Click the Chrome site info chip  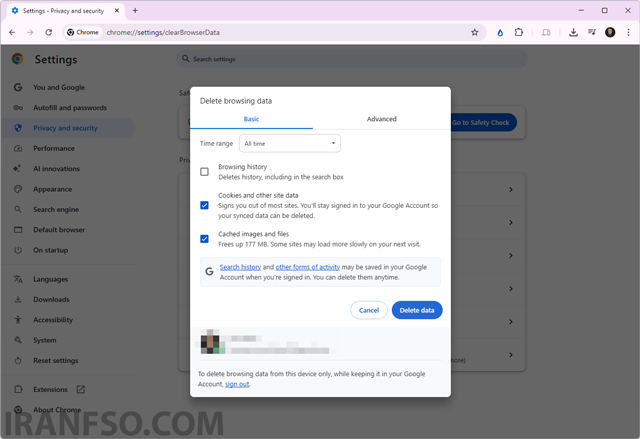pyautogui.click(x=83, y=32)
